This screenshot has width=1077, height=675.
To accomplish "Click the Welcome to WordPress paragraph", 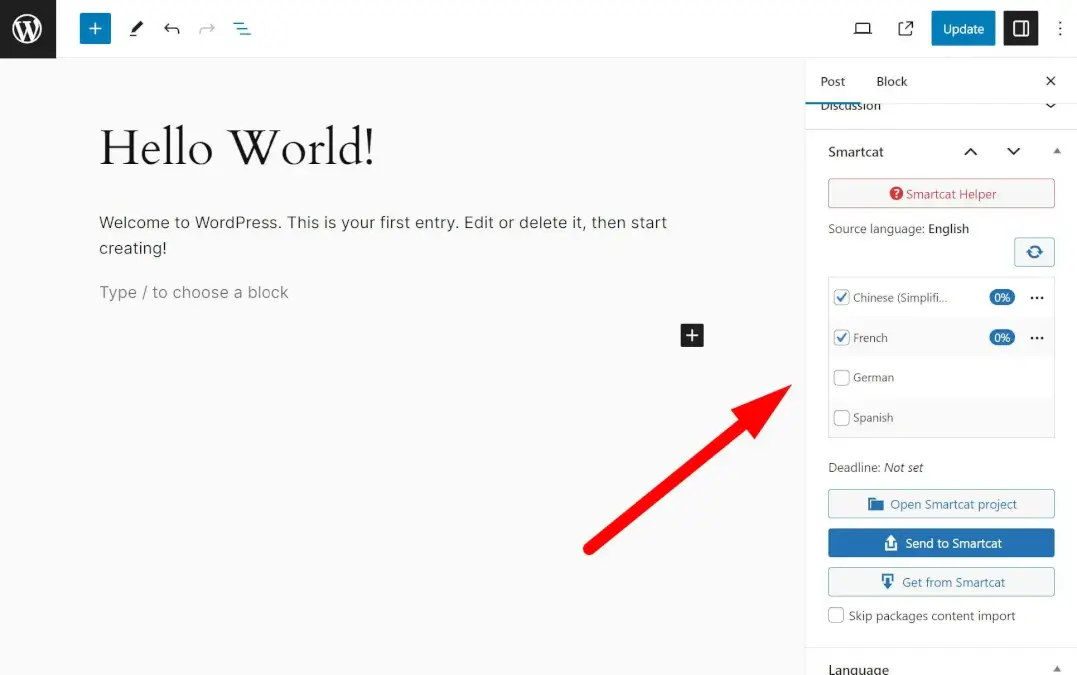I will (x=383, y=236).
